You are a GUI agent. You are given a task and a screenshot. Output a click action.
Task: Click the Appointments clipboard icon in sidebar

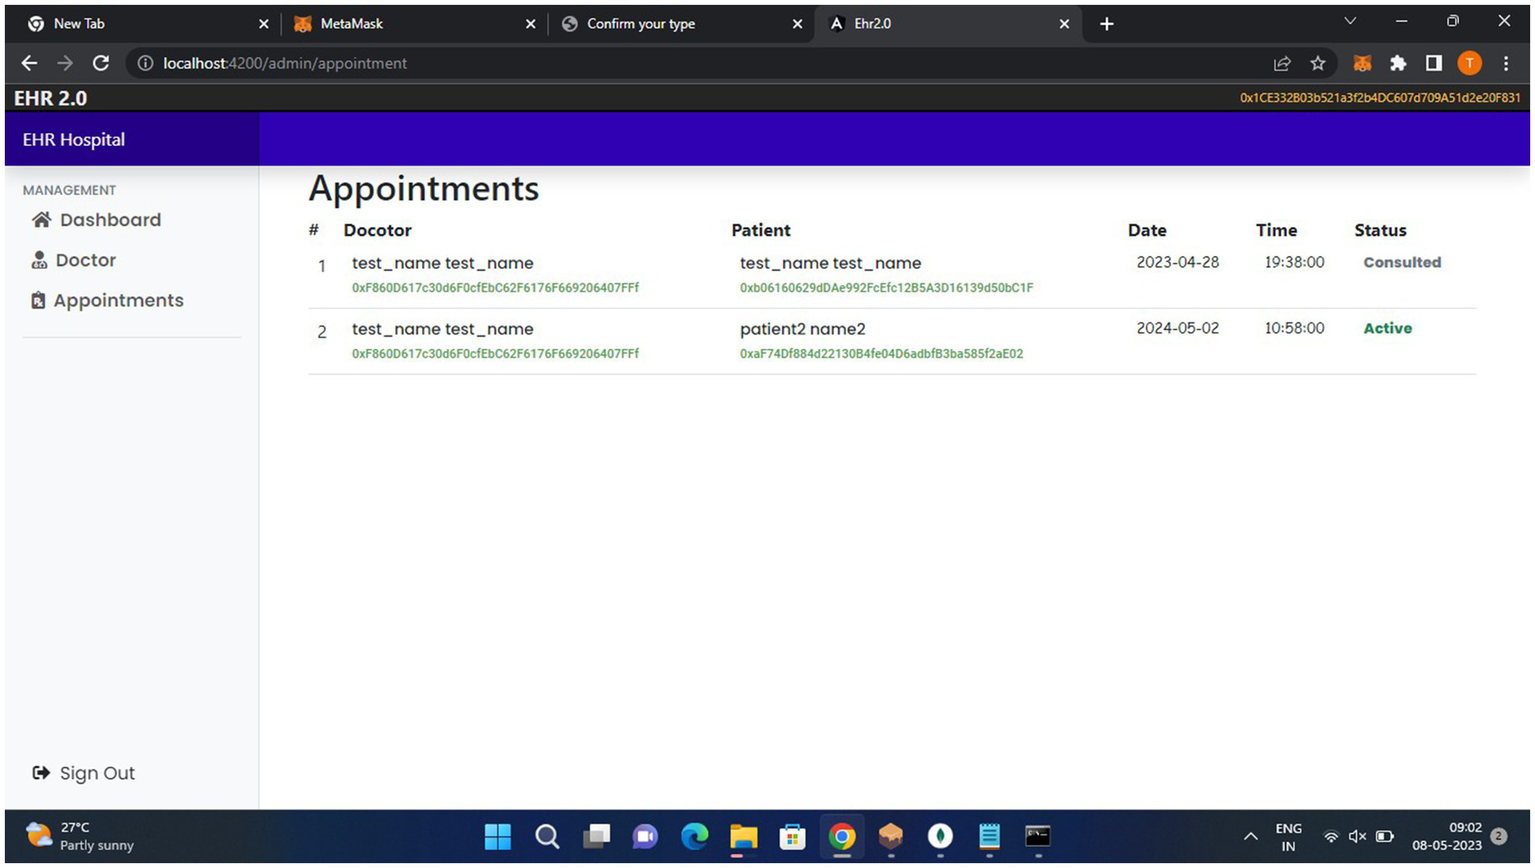pos(38,300)
